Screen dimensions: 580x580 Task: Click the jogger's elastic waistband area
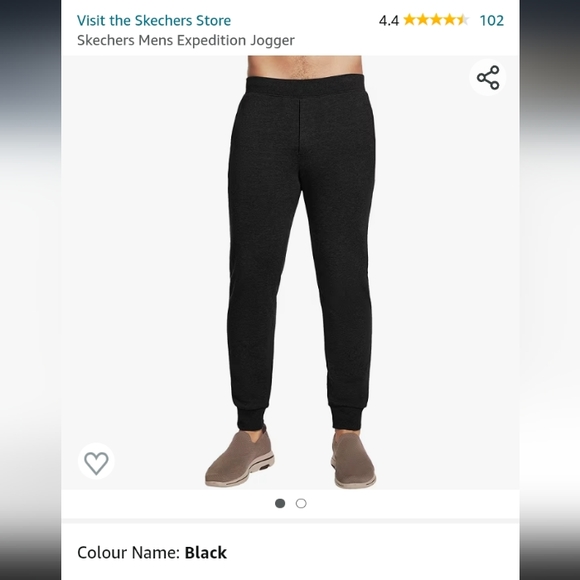(x=306, y=86)
